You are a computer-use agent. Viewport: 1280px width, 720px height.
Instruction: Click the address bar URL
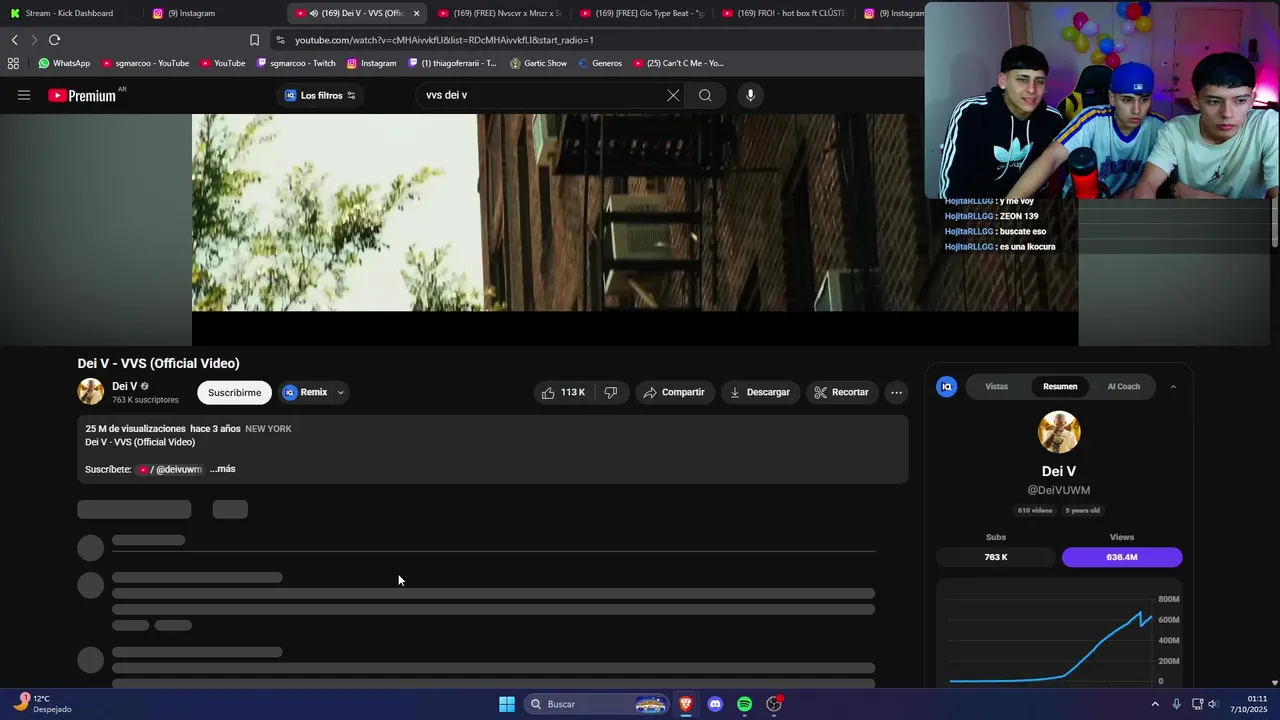click(444, 40)
